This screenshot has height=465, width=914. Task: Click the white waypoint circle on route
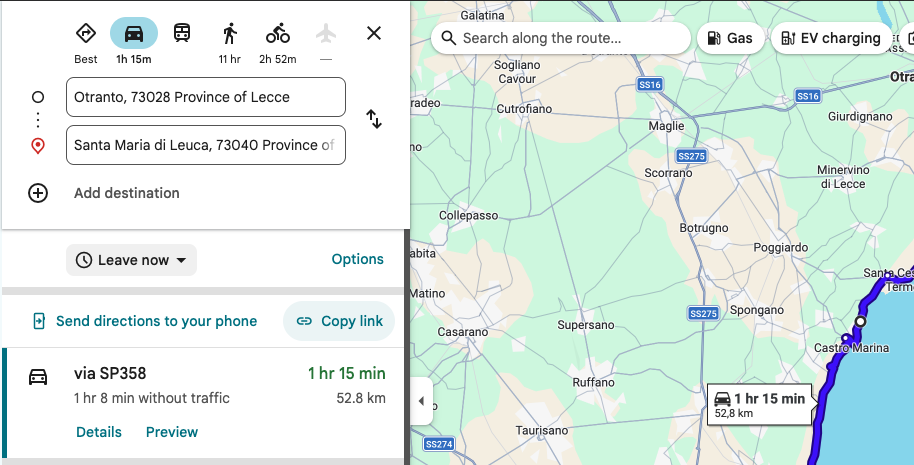(x=860, y=321)
